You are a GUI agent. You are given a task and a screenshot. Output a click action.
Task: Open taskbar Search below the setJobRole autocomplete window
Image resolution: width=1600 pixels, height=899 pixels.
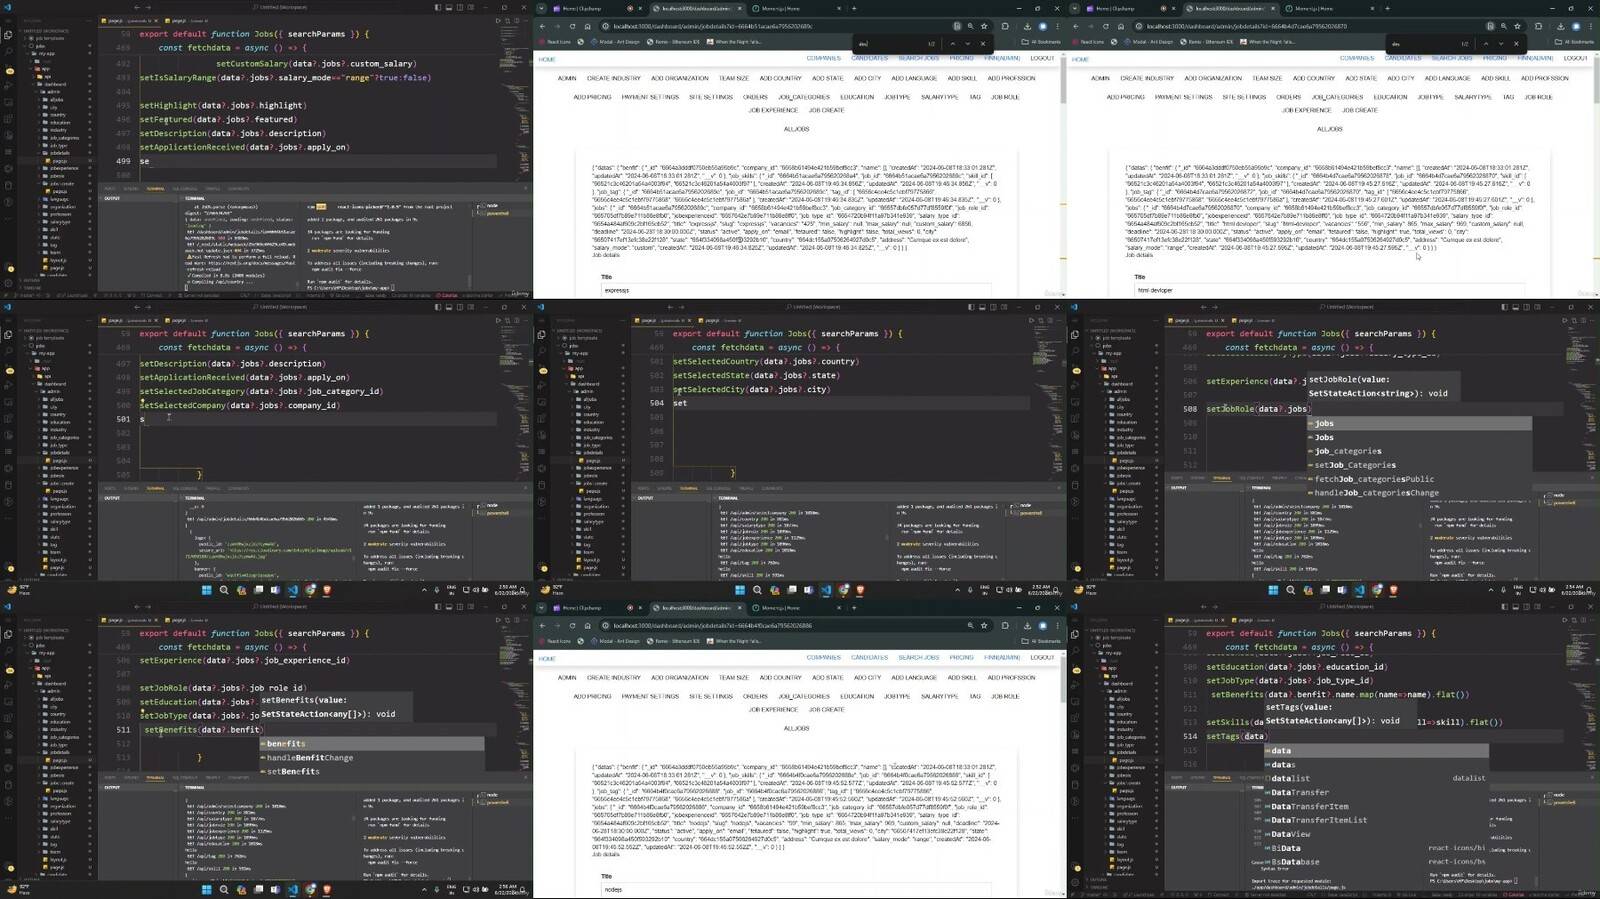[1290, 590]
